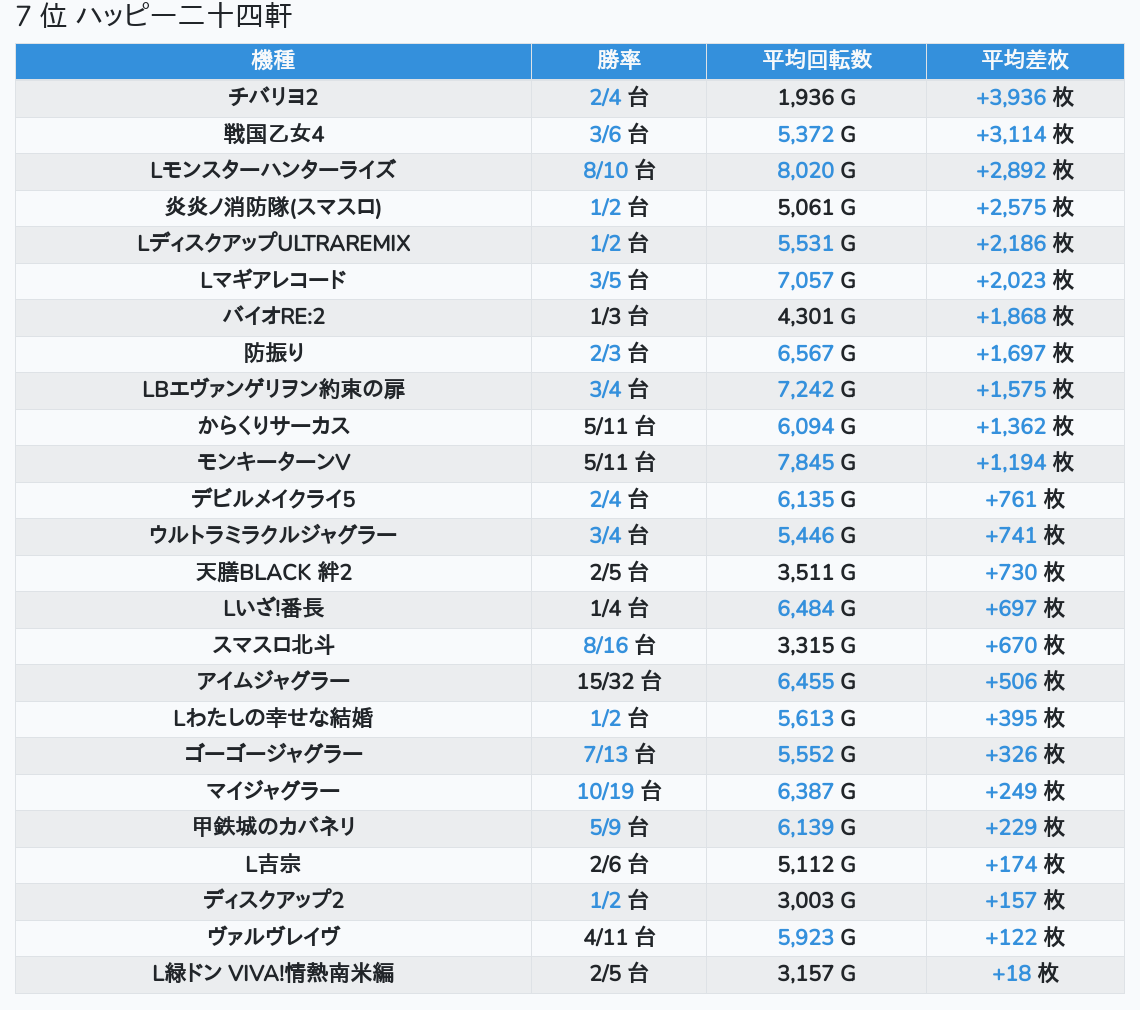Click the +3,936 枚 difference value

pyautogui.click(x=1025, y=97)
